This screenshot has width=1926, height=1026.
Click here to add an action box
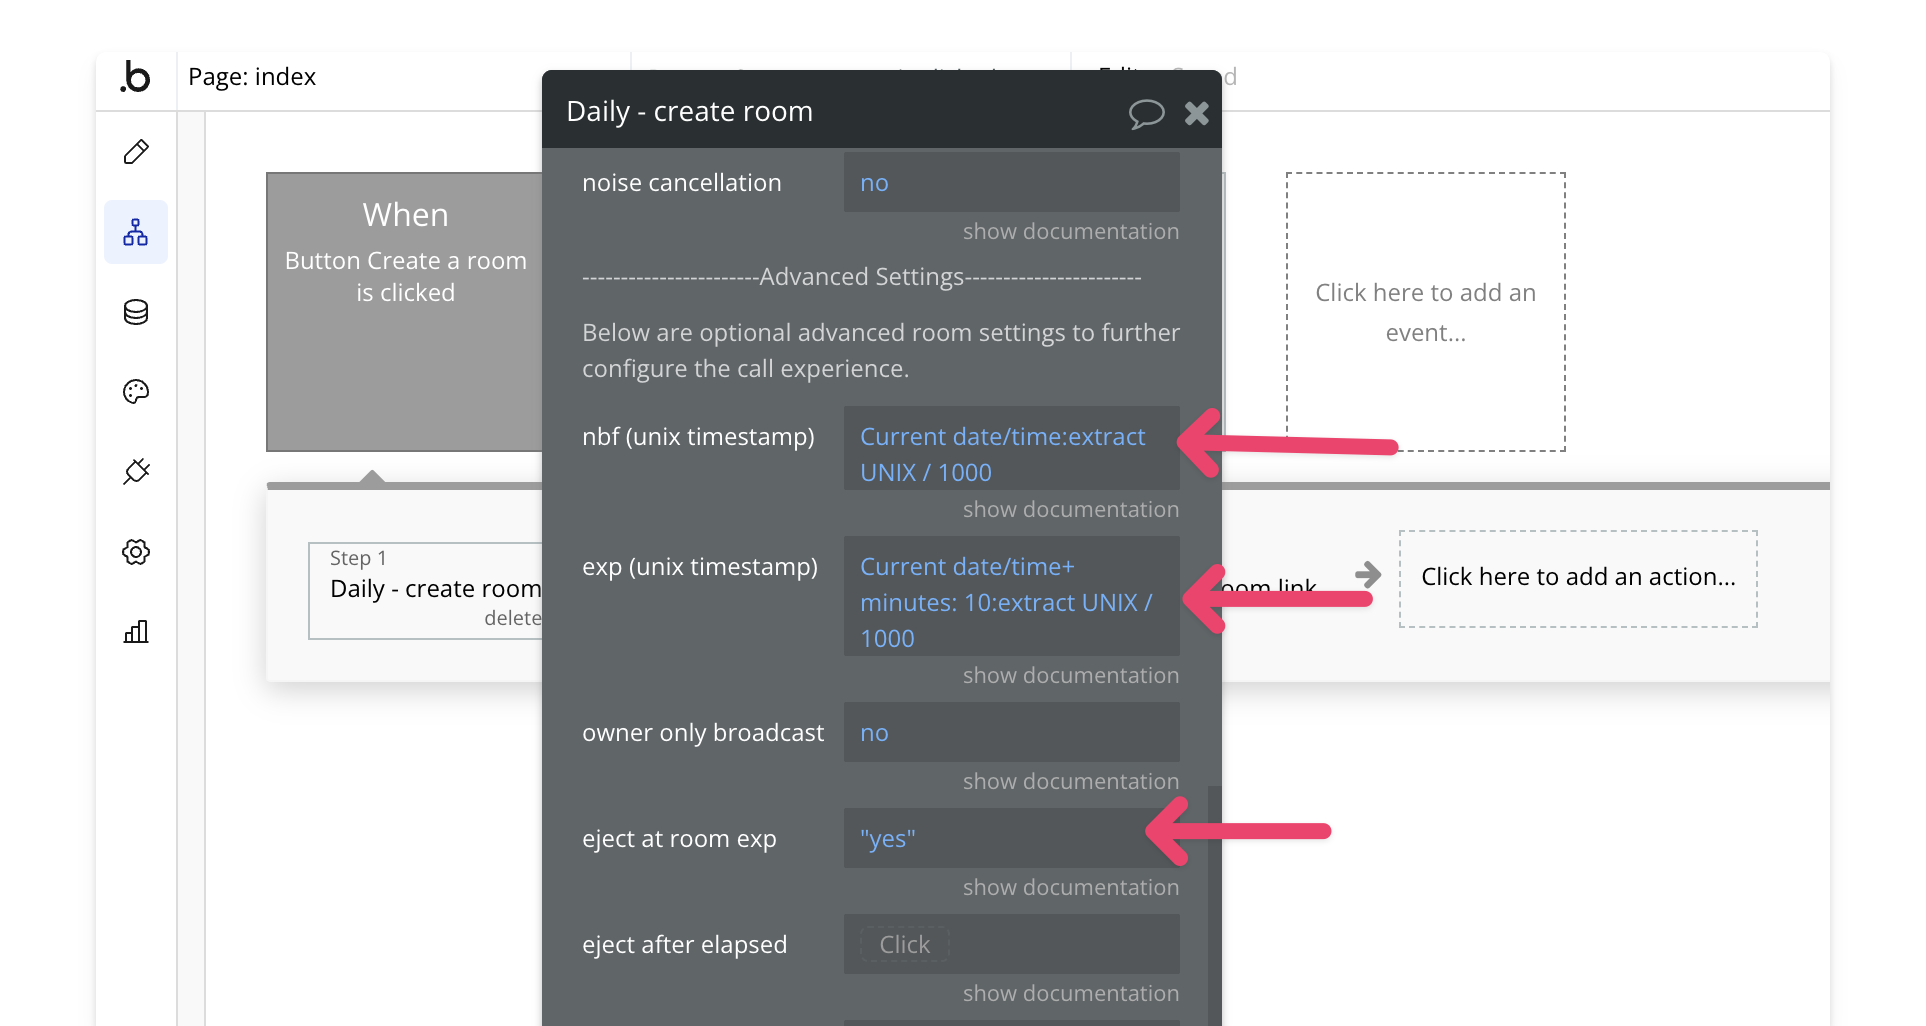[1578, 578]
